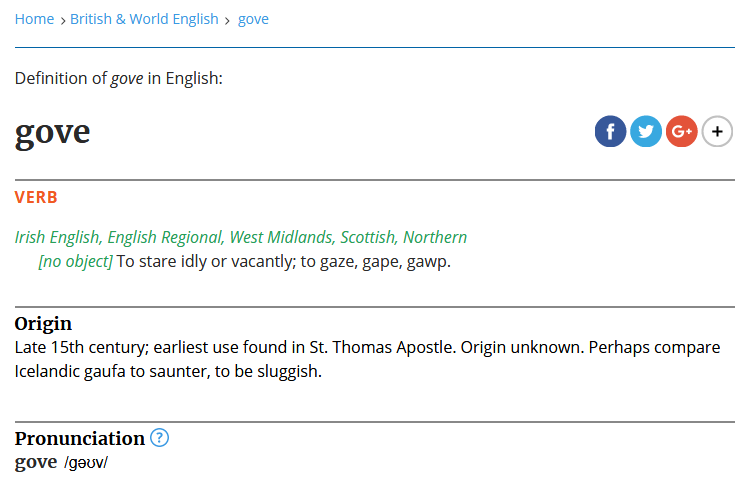Open the Pronunciation help question mark
This screenshot has height=488, width=744.
coord(159,438)
